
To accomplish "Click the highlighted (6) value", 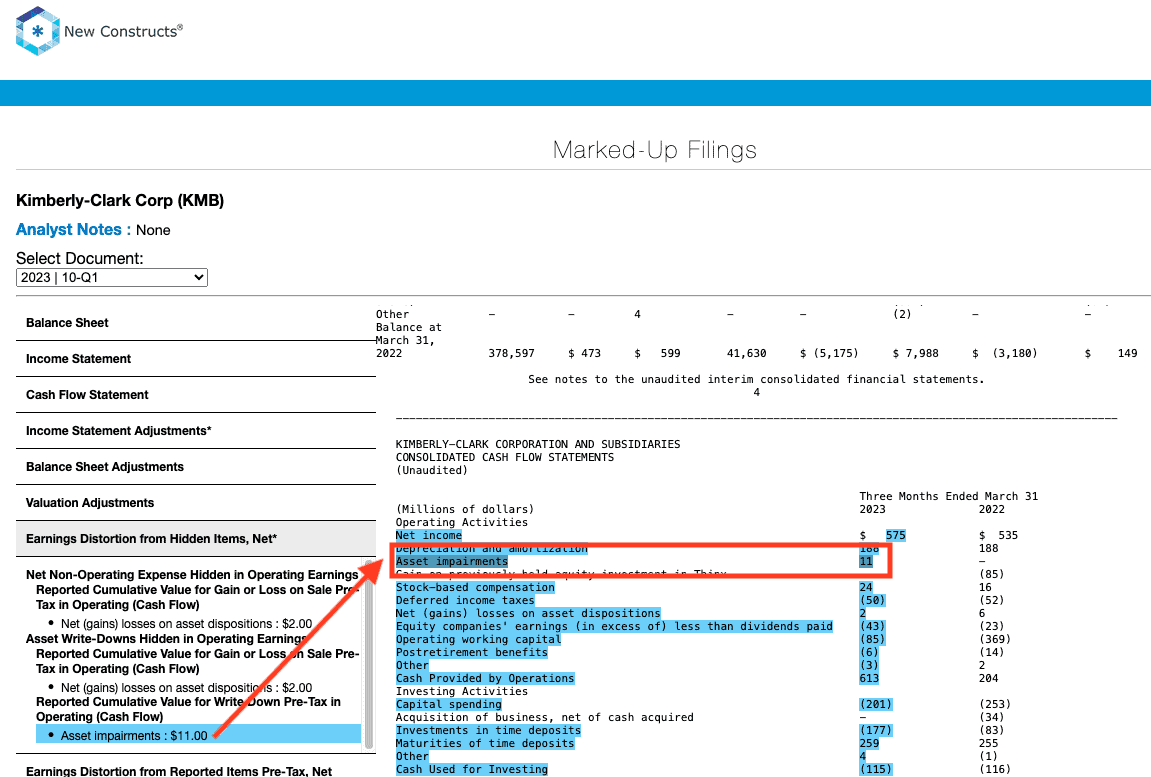I will point(869,652).
